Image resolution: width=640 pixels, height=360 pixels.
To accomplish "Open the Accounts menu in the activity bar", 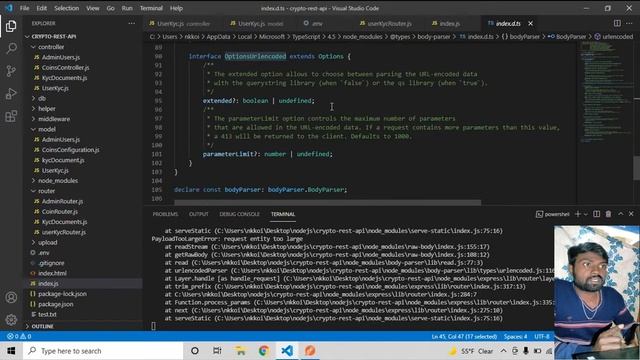I will point(11,297).
